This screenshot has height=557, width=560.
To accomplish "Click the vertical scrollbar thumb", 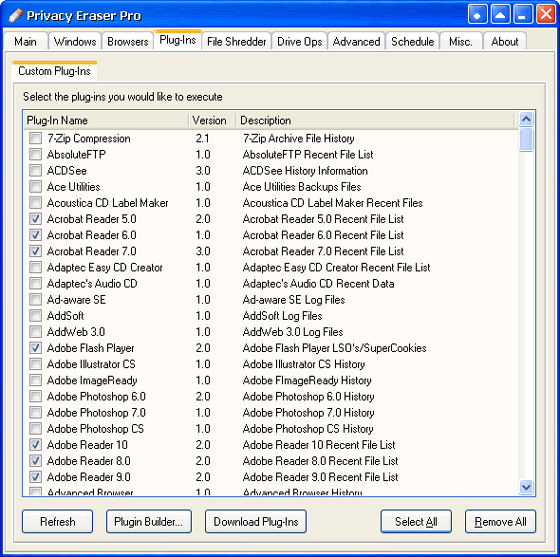I will pos(526,140).
